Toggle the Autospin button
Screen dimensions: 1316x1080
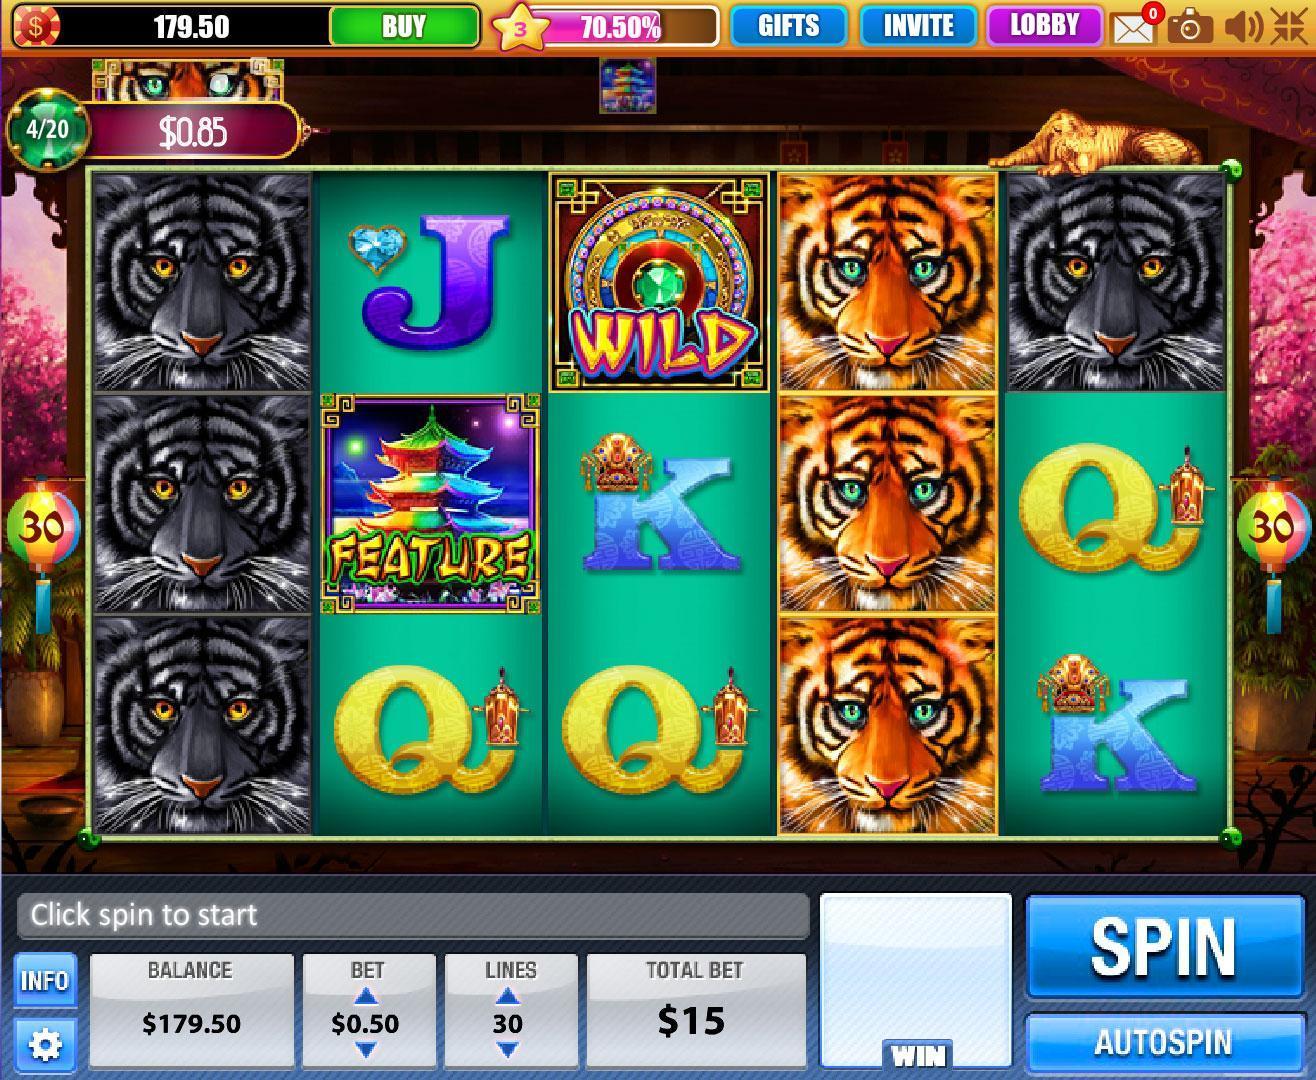click(1163, 1044)
